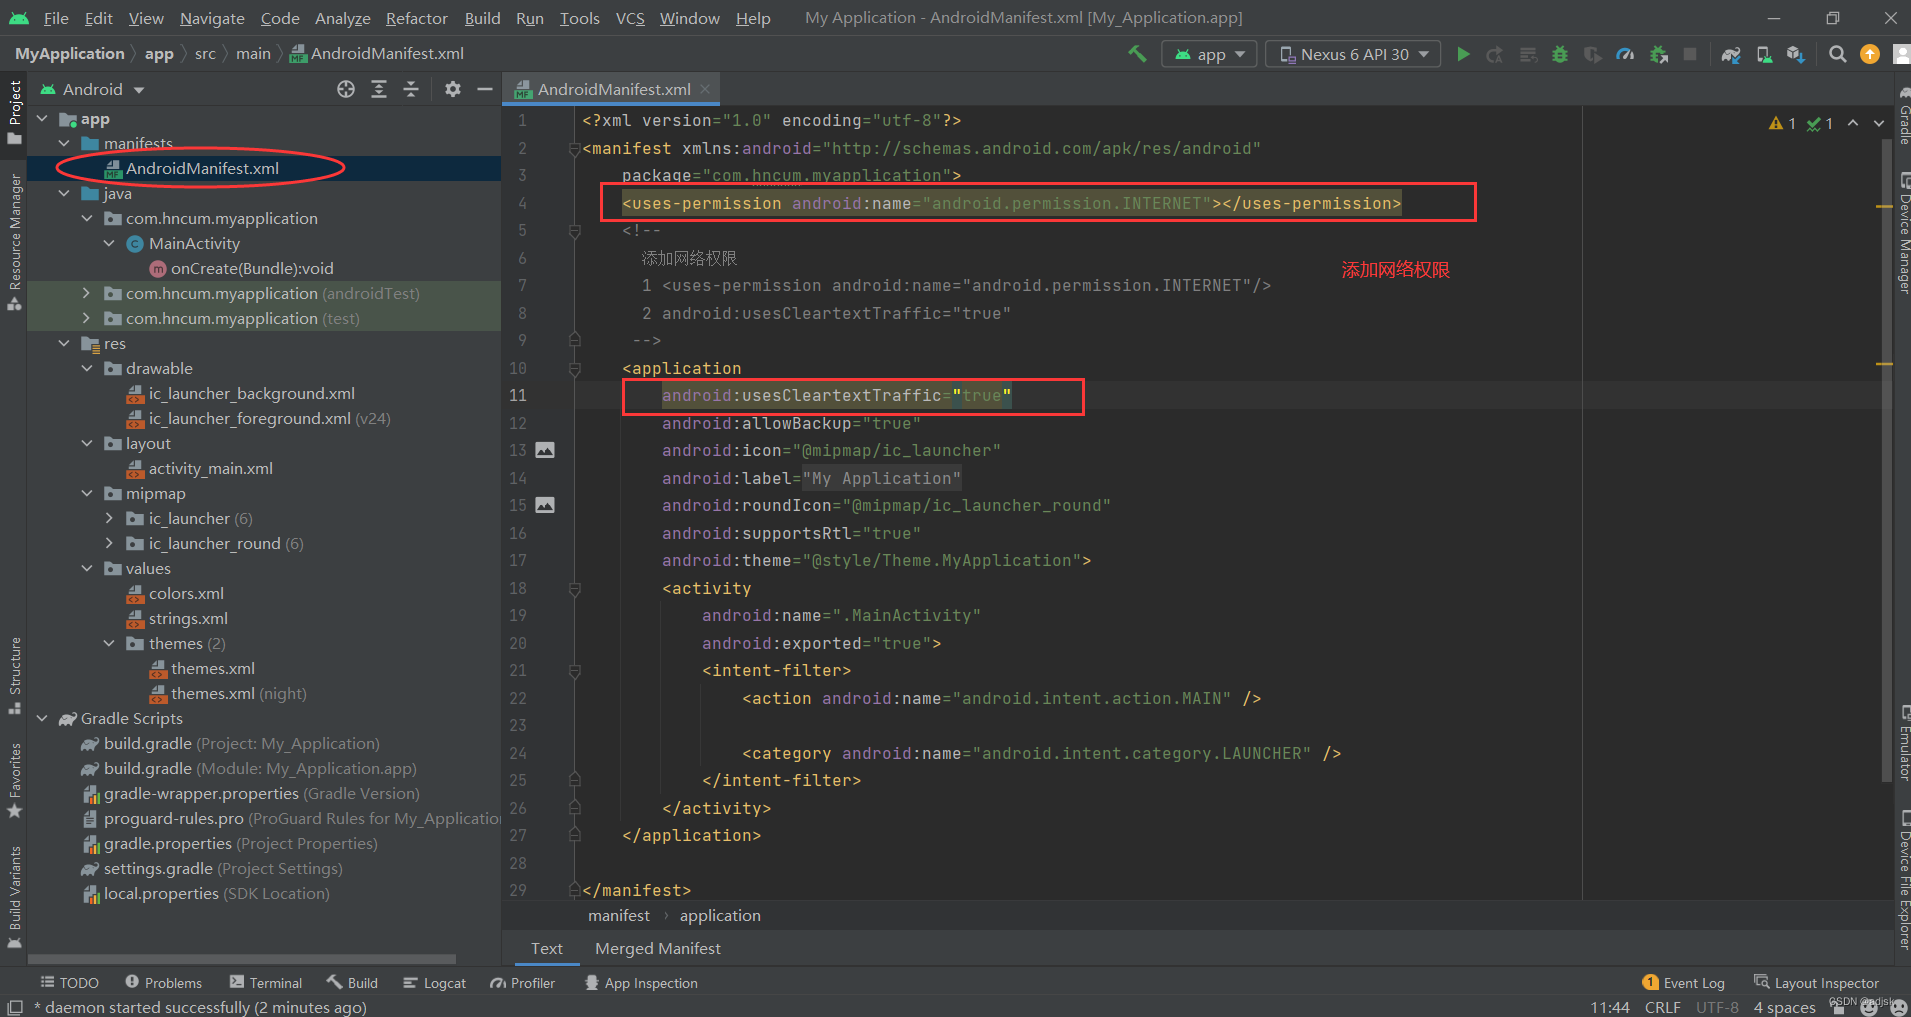Click the 4 spaces indent status
Screen dimensions: 1911x1017
tap(1784, 1007)
